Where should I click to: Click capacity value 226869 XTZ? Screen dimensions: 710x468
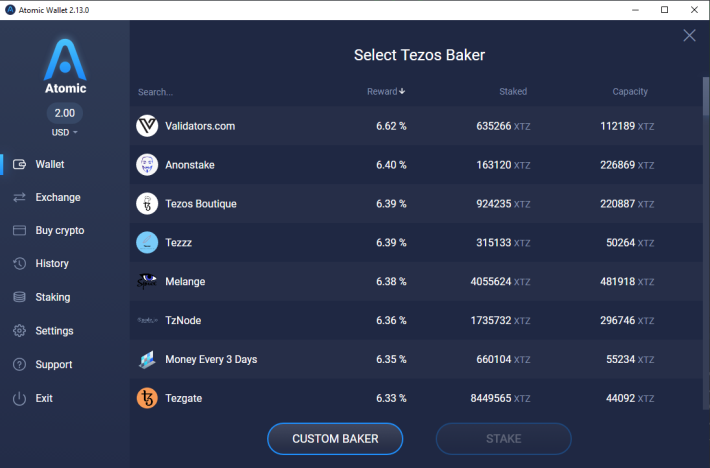627,165
